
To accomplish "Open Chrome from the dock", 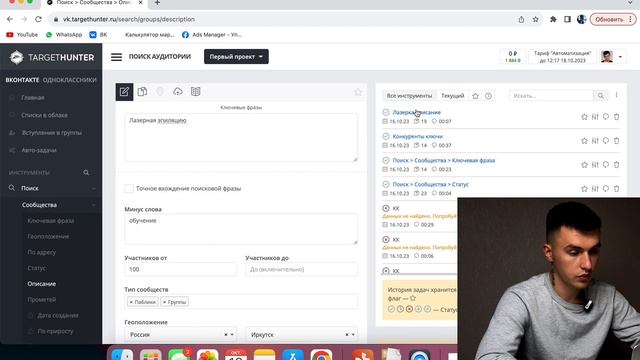I will (x=321, y=355).
